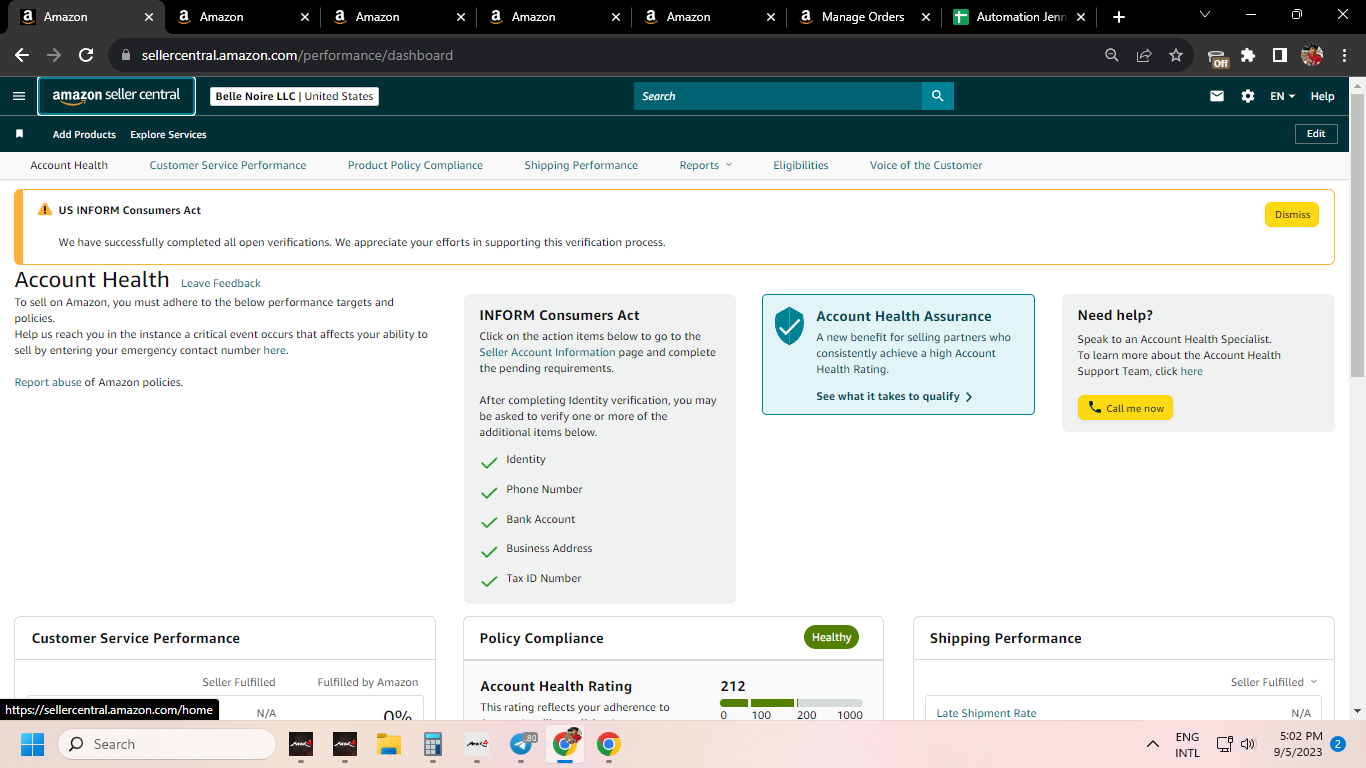Go to the Shipping Performance nav tab
Image resolution: width=1366 pixels, height=768 pixels.
tap(581, 165)
